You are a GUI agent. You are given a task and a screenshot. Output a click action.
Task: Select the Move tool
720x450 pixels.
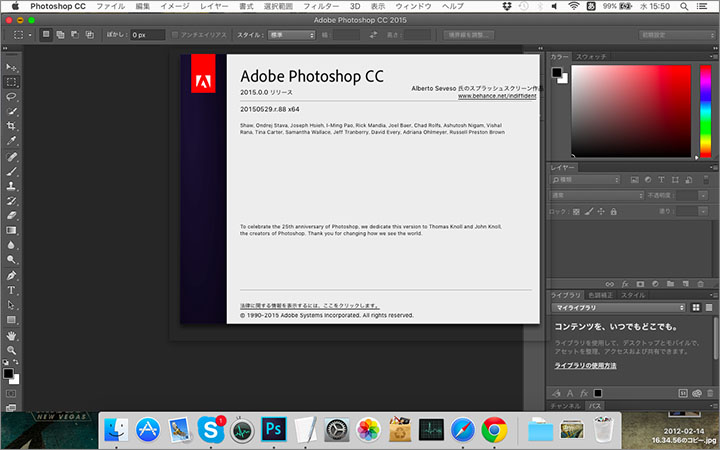tap(11, 68)
